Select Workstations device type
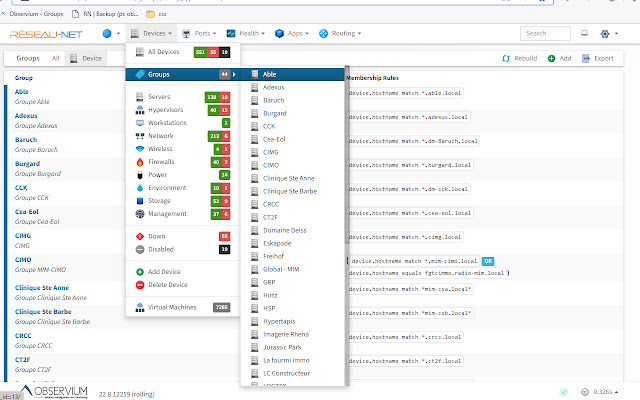 [x=183, y=123]
